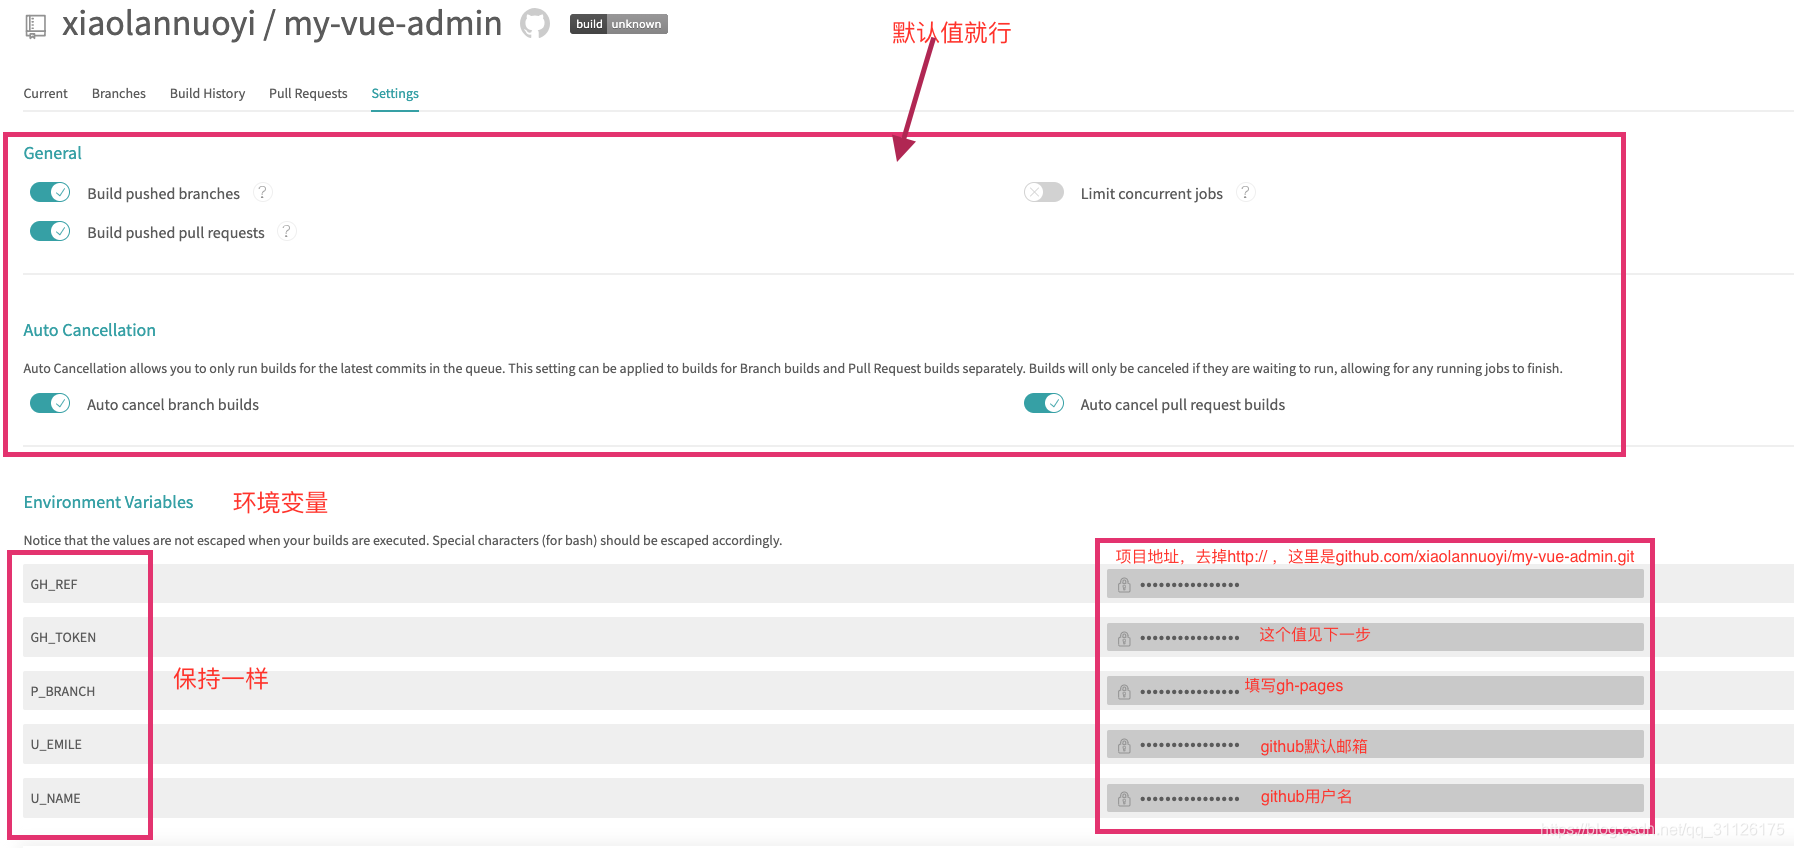Click the U_EMILE masked value field
Image resolution: width=1794 pixels, height=848 pixels.
pos(1375,744)
